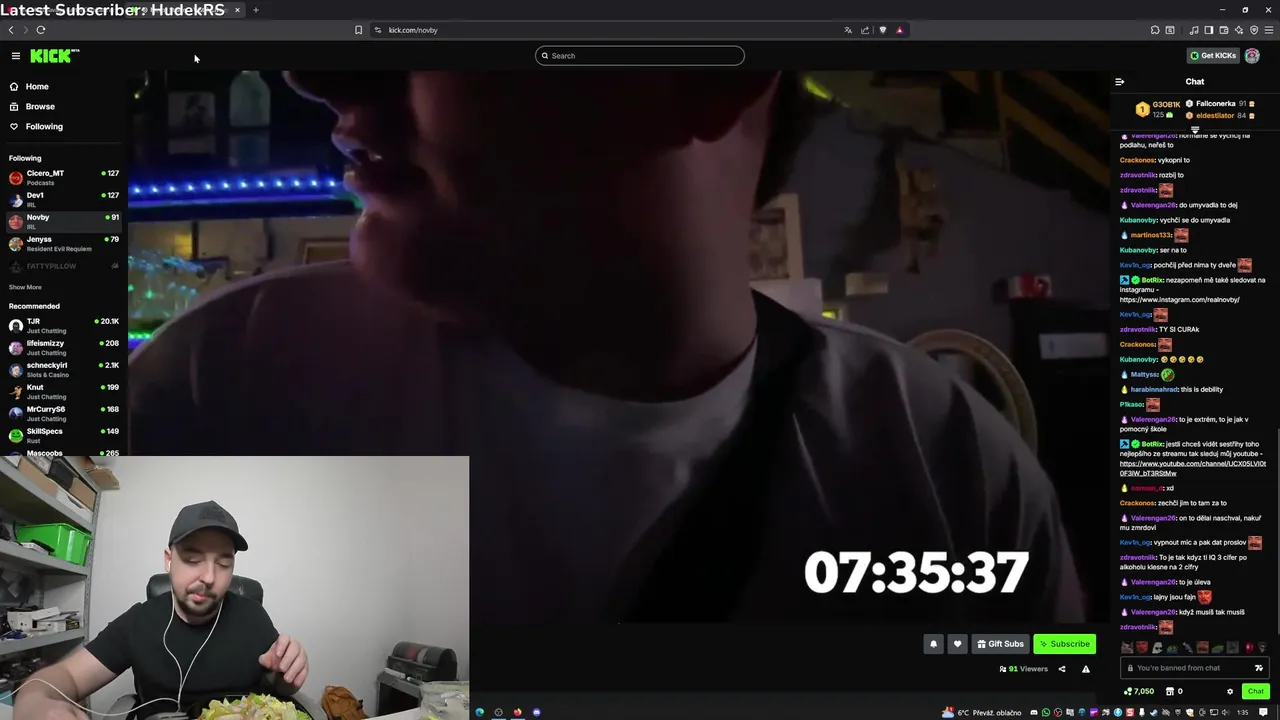Click the Brave Rewards triangle icon
The image size is (1280, 720).
[899, 30]
